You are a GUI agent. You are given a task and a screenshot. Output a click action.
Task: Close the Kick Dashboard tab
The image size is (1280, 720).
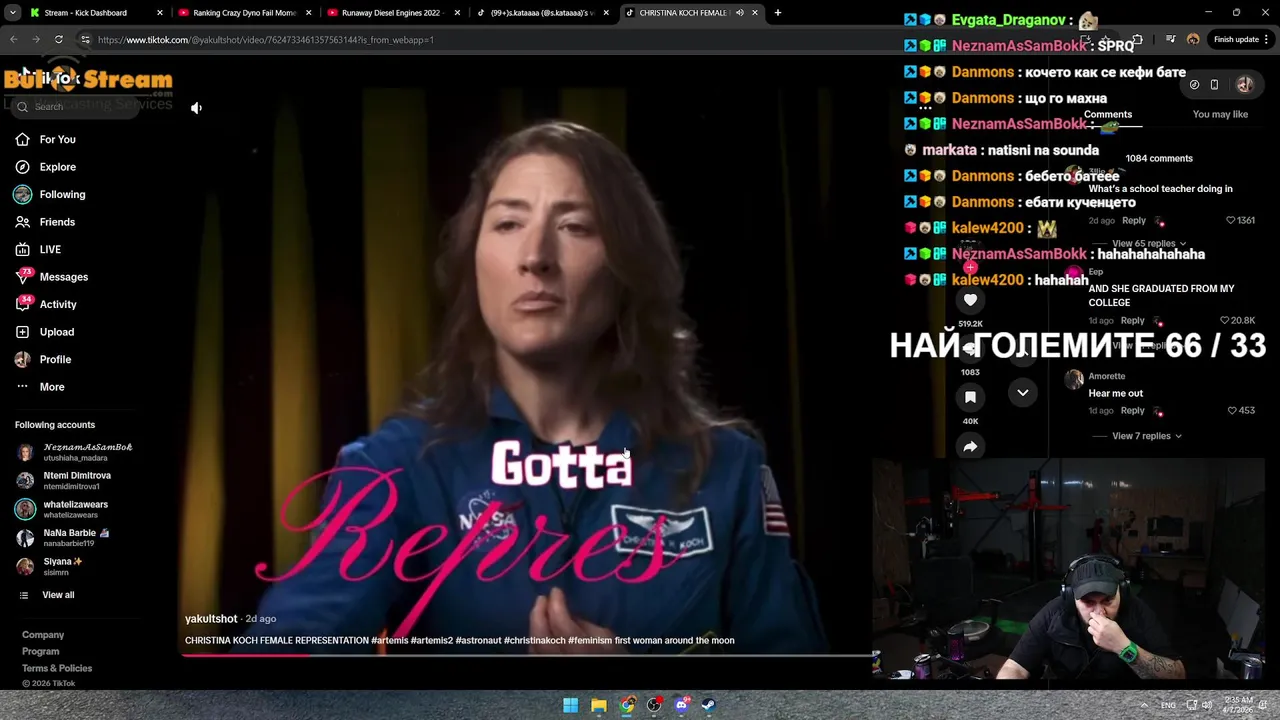(159, 13)
